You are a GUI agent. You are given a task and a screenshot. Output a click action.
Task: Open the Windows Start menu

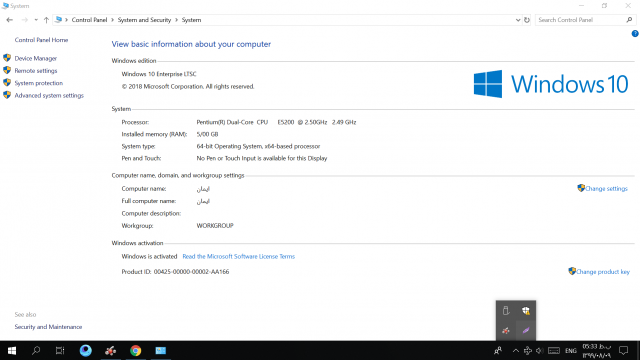pyautogui.click(x=11, y=351)
